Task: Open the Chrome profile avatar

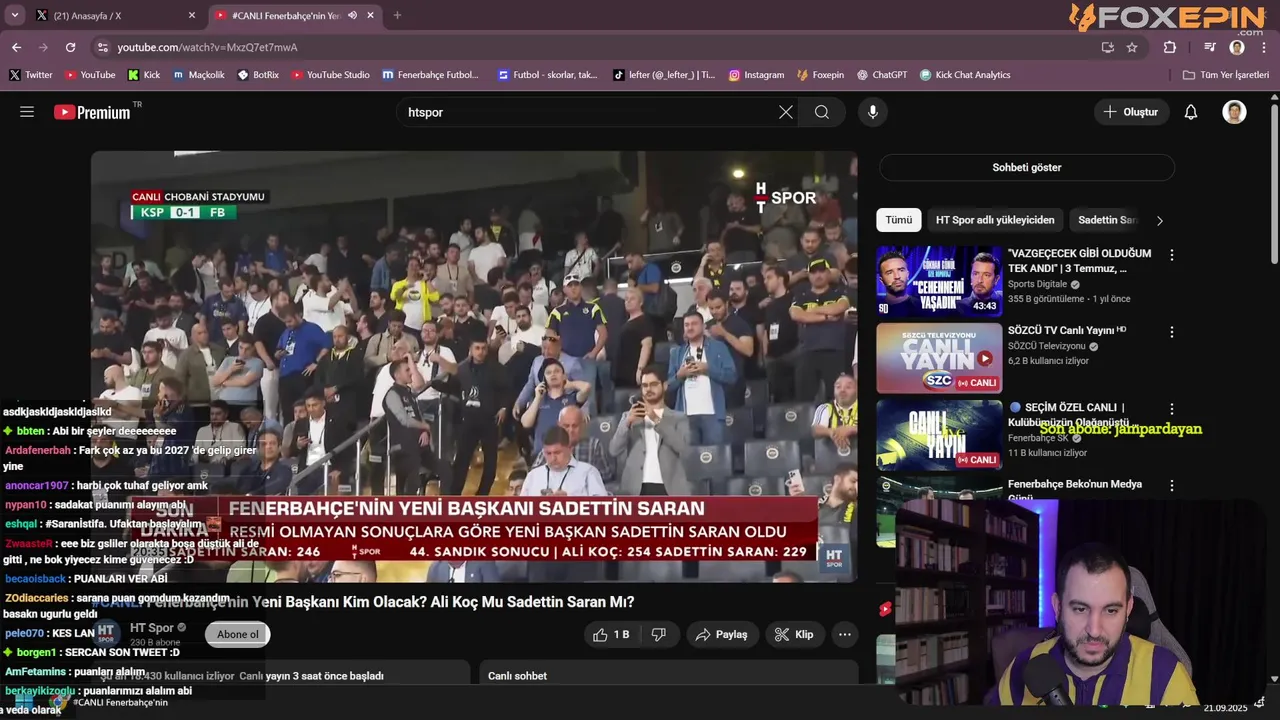Action: 1237,47
